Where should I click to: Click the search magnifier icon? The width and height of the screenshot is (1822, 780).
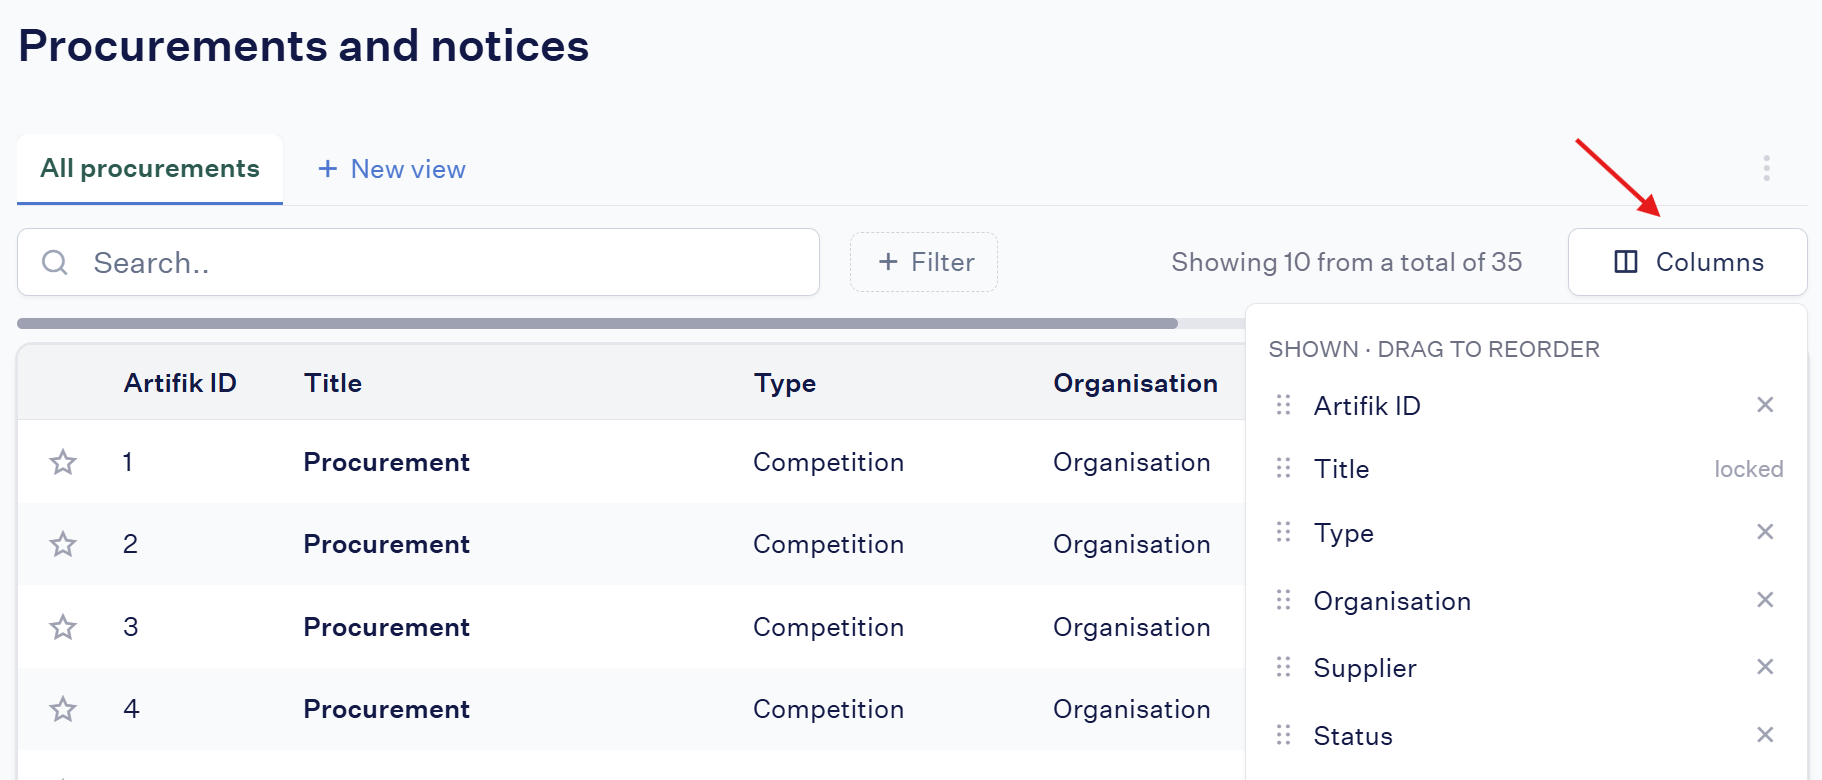pyautogui.click(x=55, y=263)
